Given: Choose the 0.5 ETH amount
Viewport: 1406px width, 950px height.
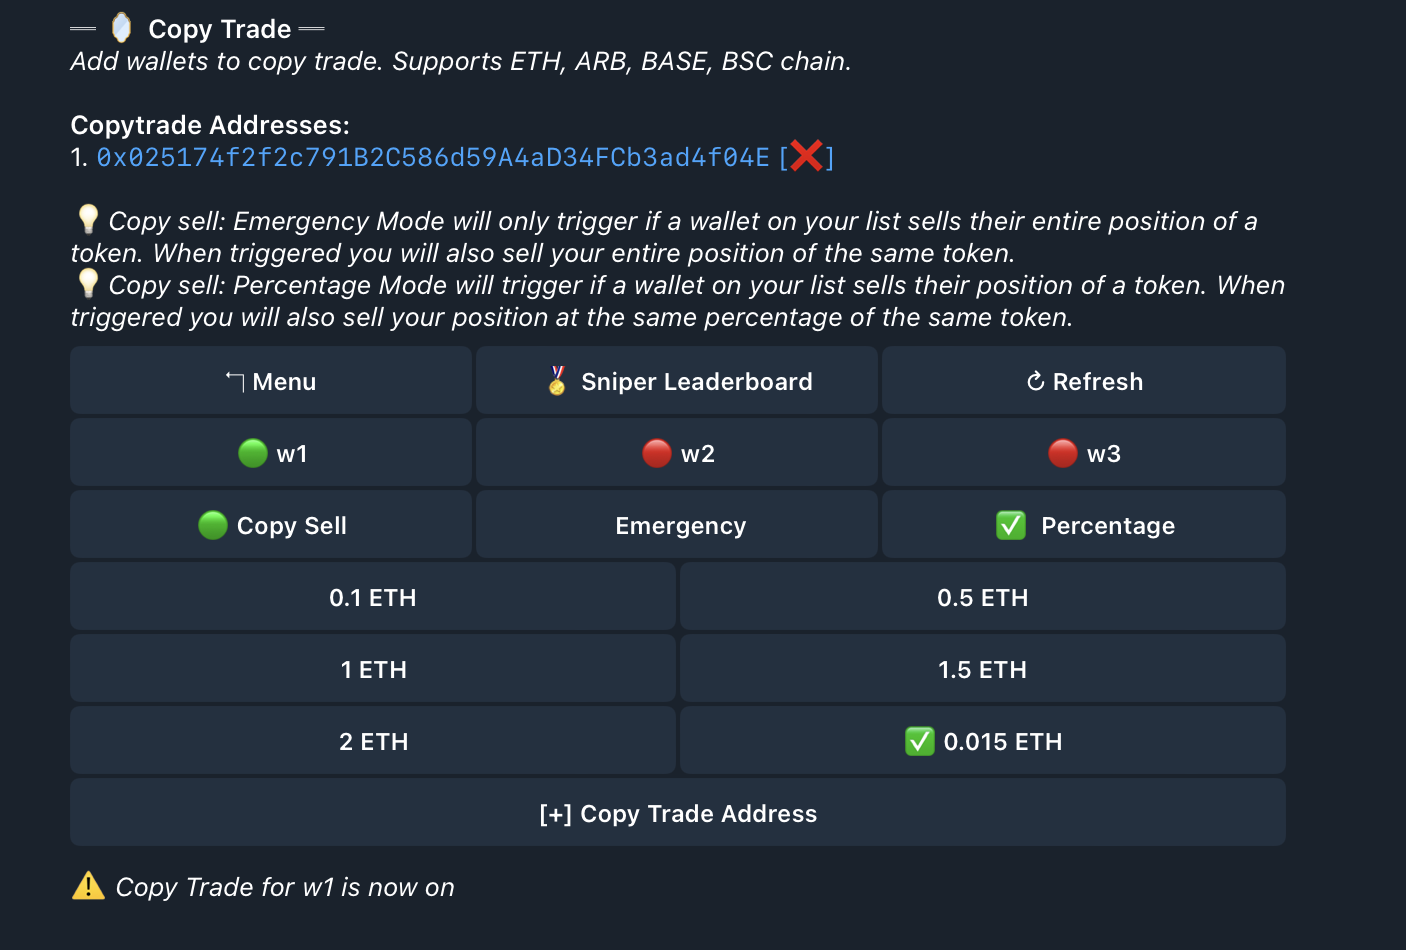Looking at the screenshot, I should (982, 597).
